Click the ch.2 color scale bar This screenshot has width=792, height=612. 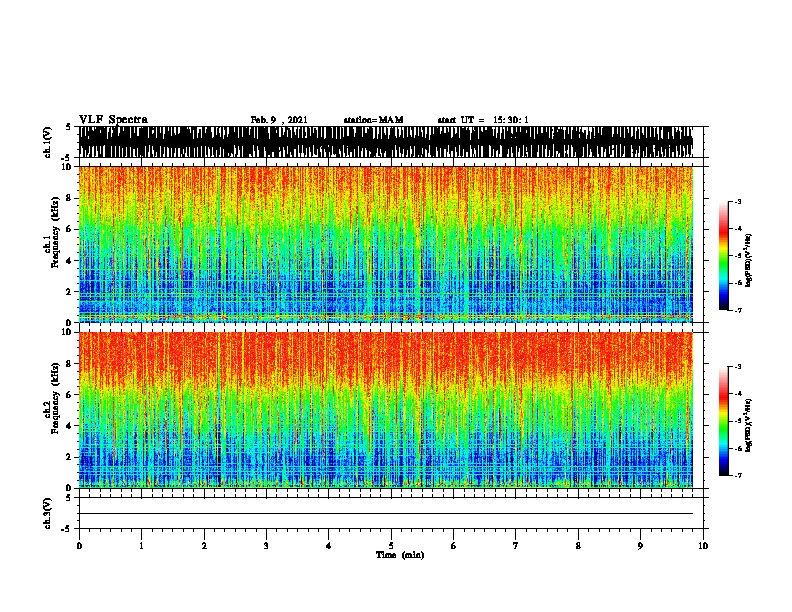[724, 421]
